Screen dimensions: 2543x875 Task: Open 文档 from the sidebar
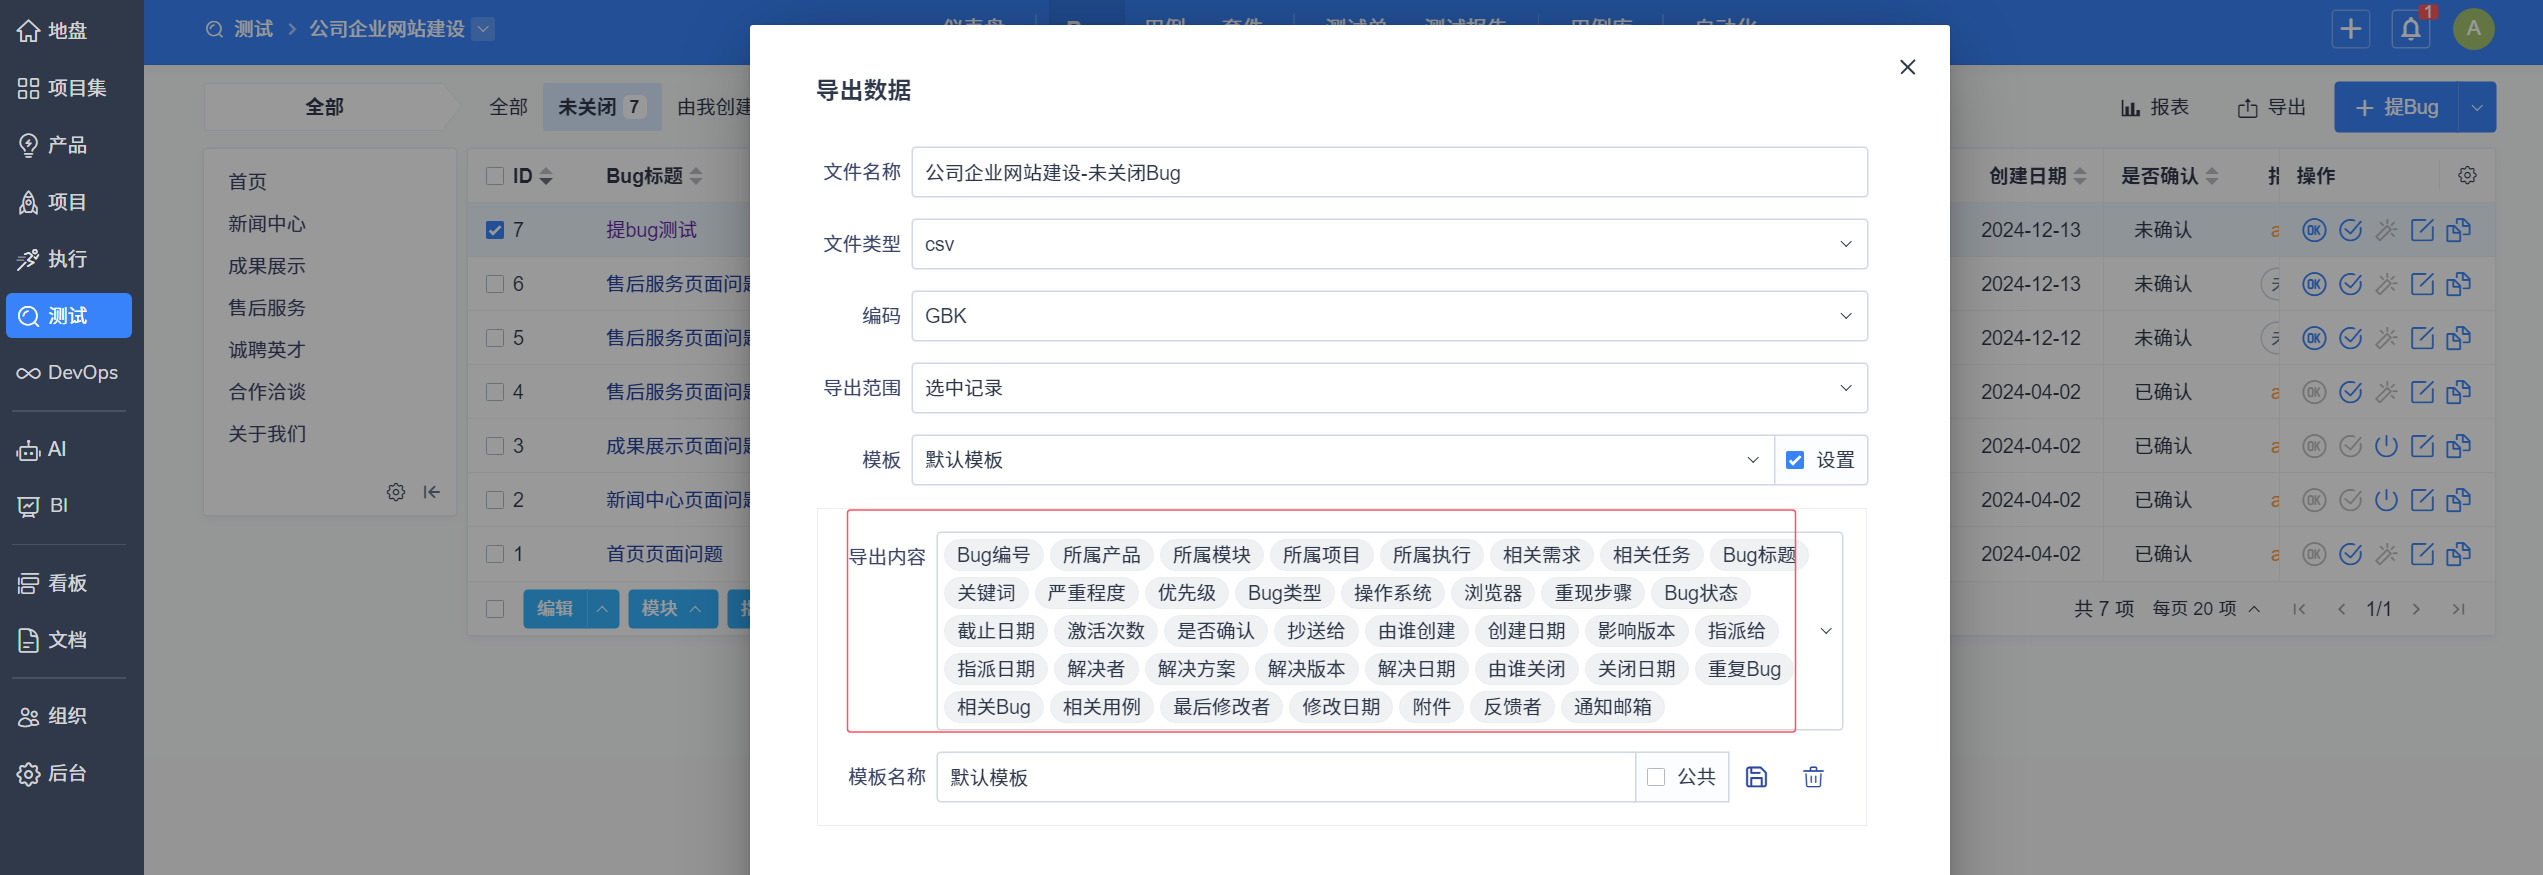tap(68, 640)
